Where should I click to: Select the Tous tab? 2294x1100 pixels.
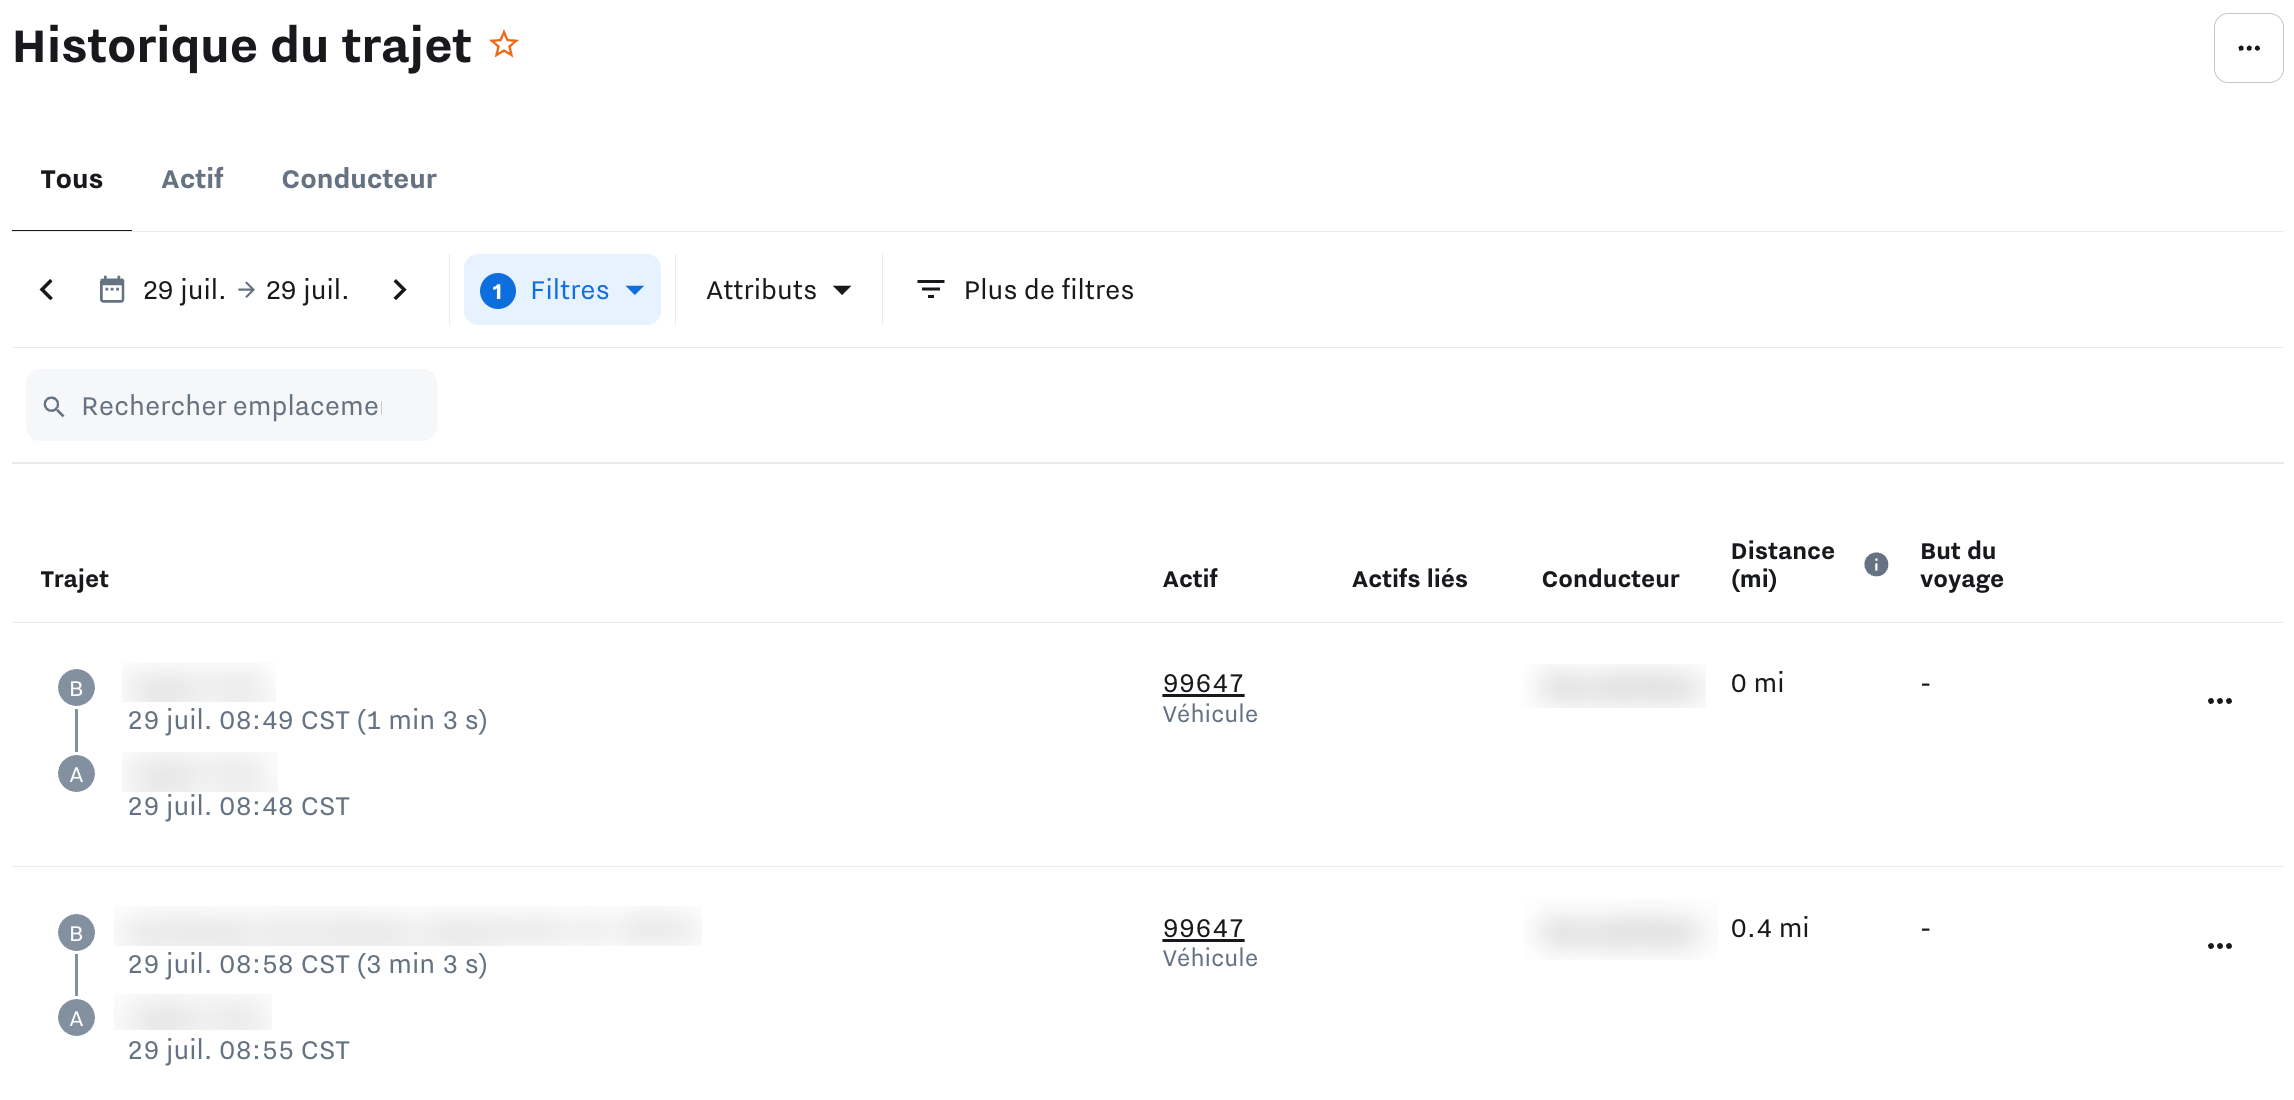[72, 179]
